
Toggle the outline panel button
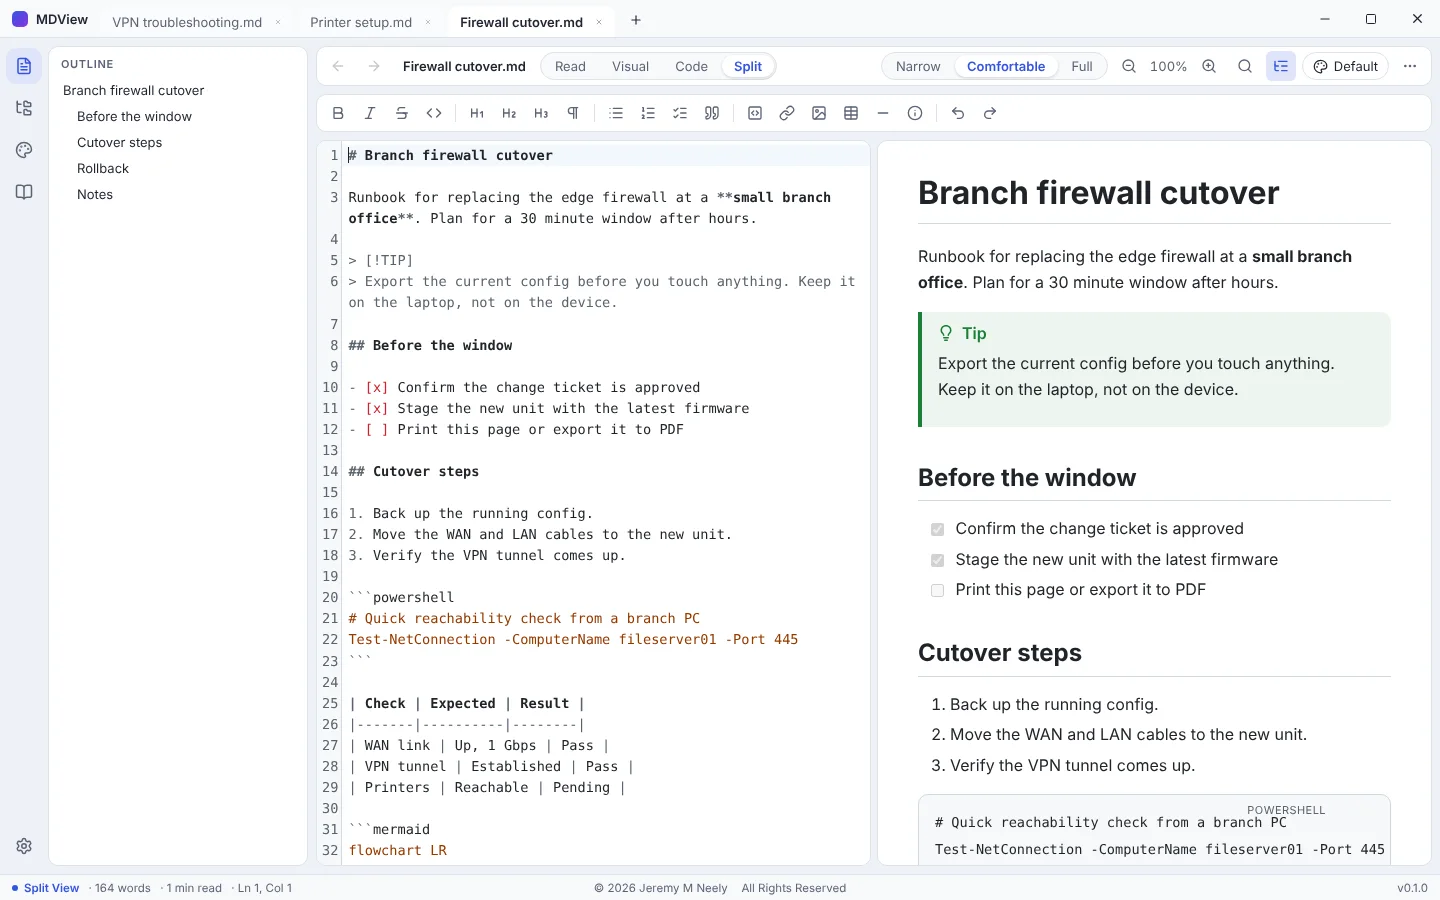(x=1281, y=66)
